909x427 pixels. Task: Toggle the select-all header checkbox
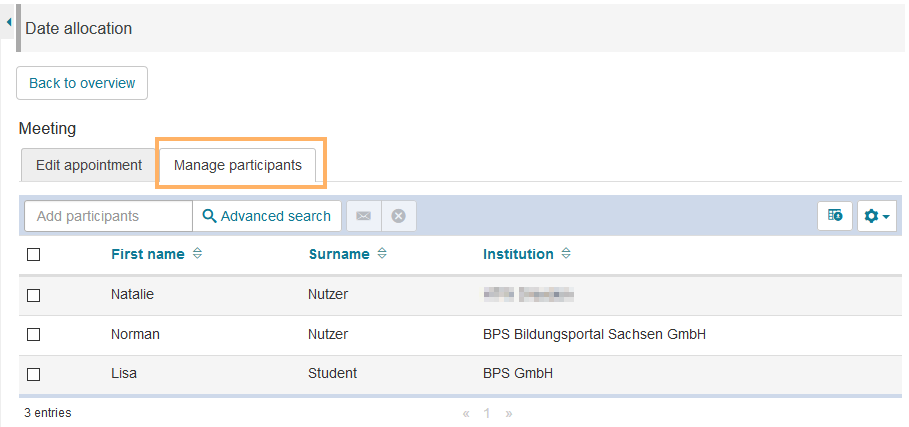(34, 255)
